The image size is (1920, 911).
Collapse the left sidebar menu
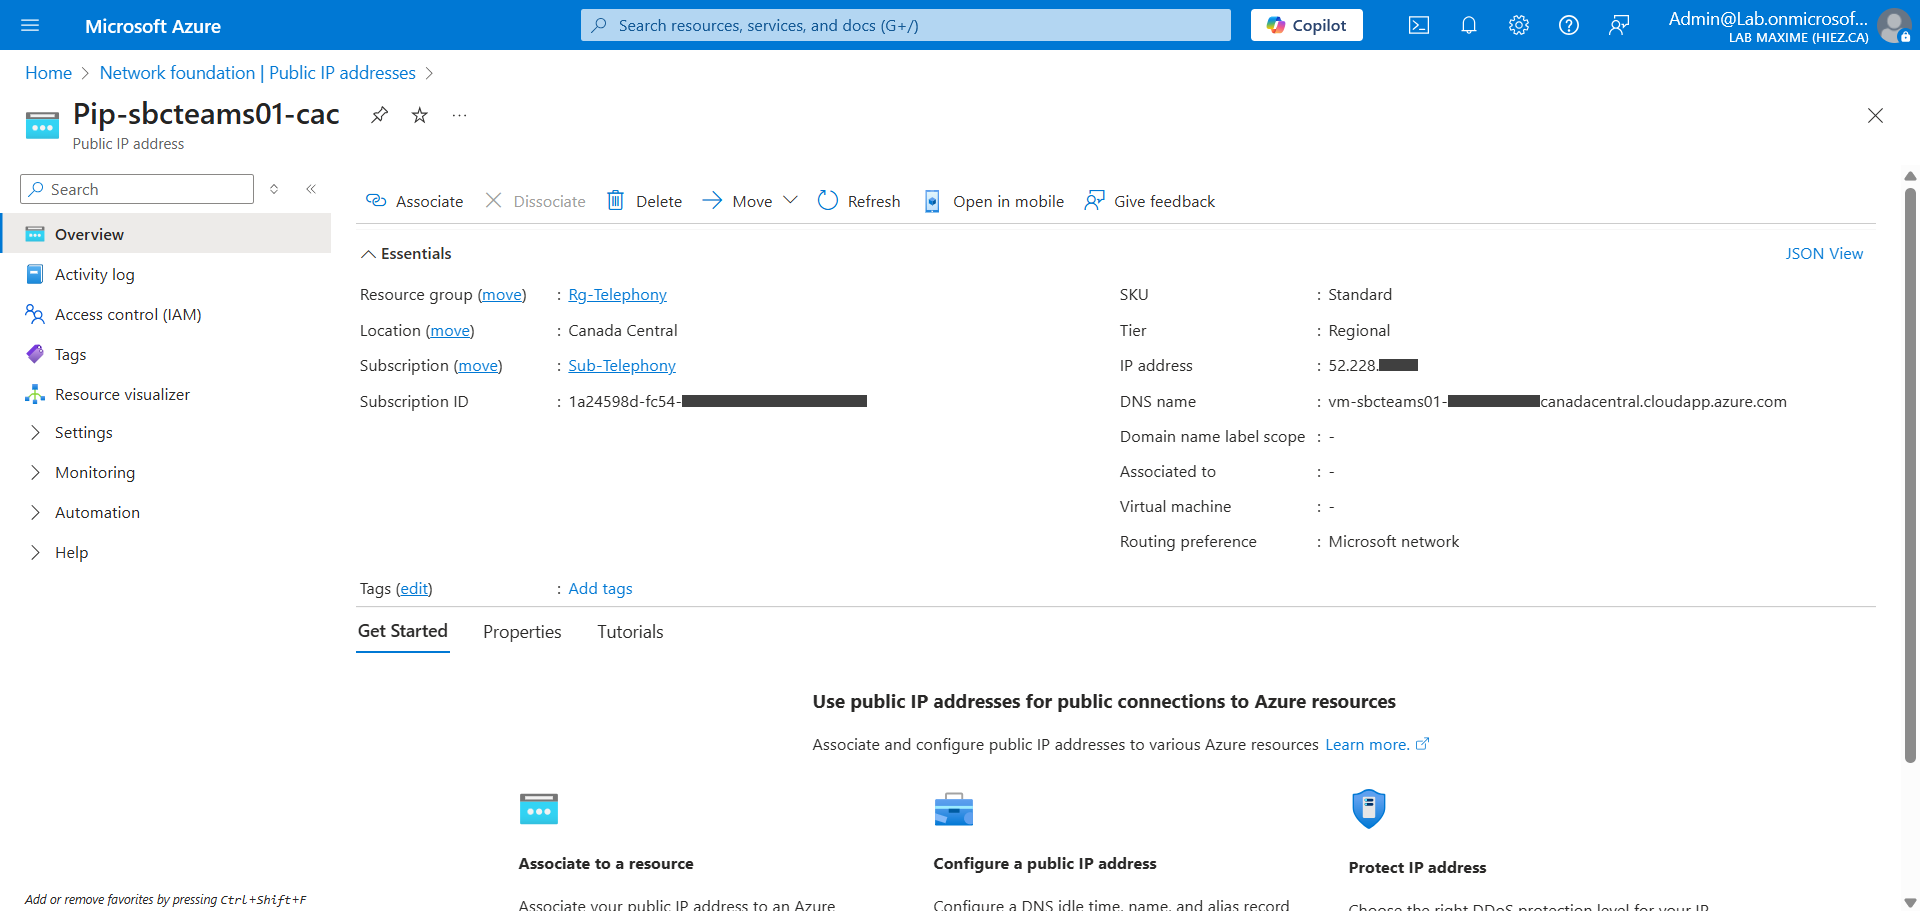[x=311, y=189]
